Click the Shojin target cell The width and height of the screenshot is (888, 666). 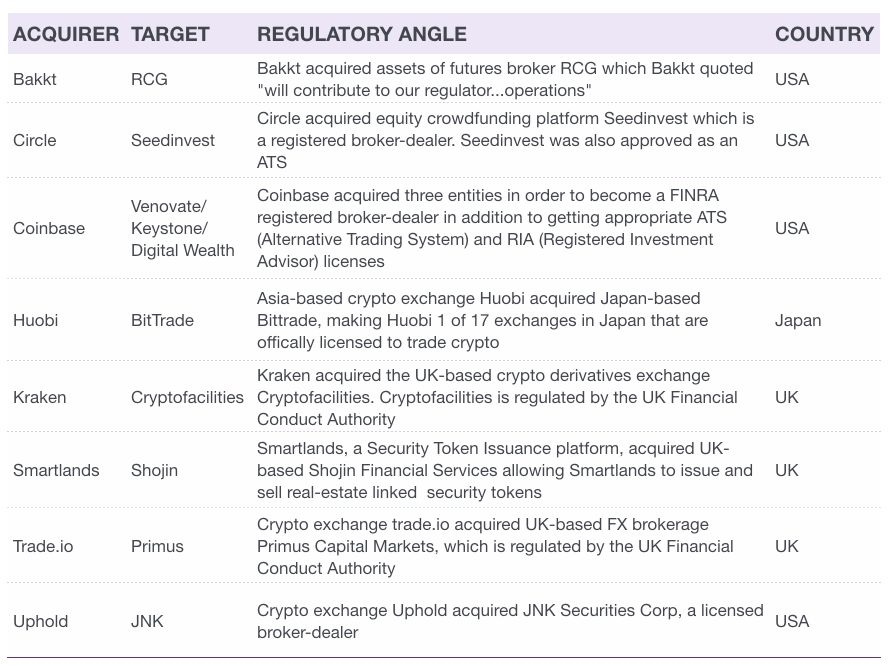click(x=154, y=471)
